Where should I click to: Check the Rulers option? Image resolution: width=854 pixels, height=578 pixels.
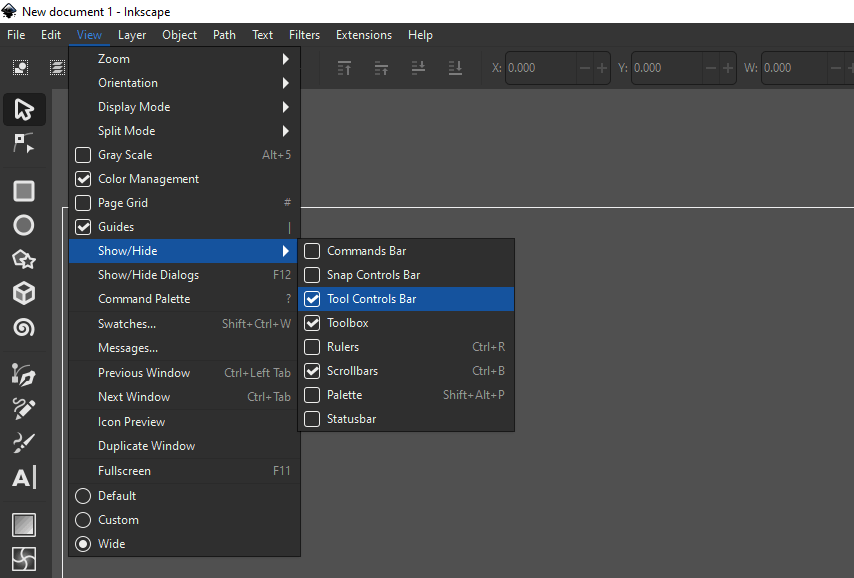point(406,347)
